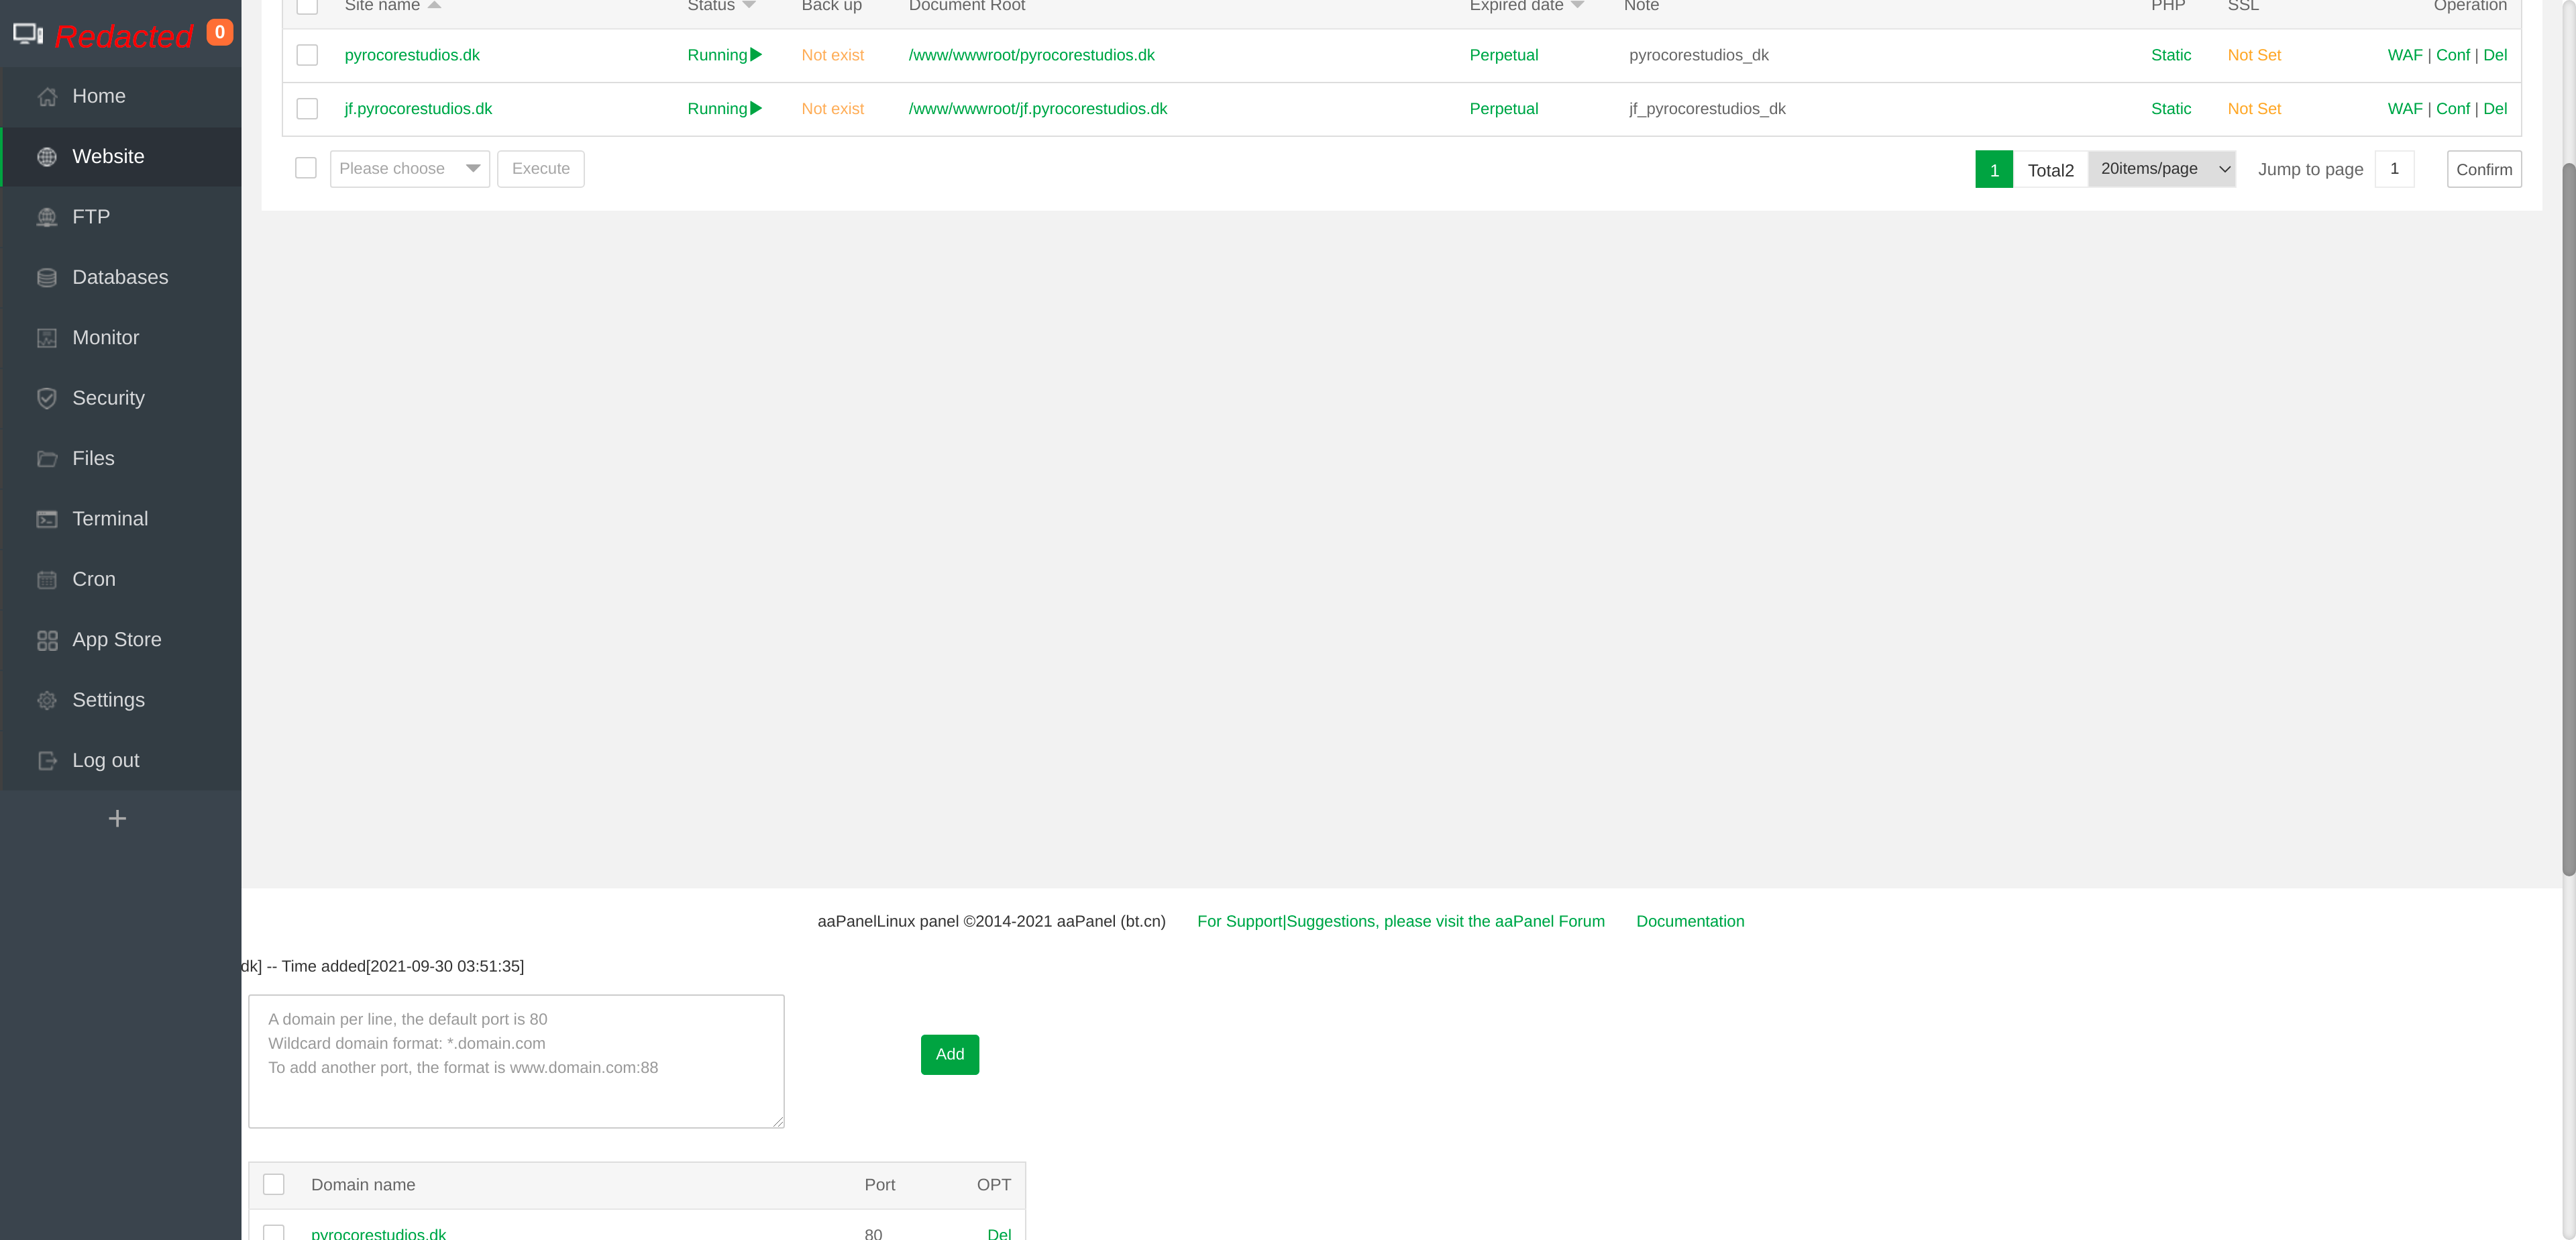The width and height of the screenshot is (2576, 1240).
Task: Open Conf for jf.pyrocorestudios.dk
Action: [x=2452, y=109]
